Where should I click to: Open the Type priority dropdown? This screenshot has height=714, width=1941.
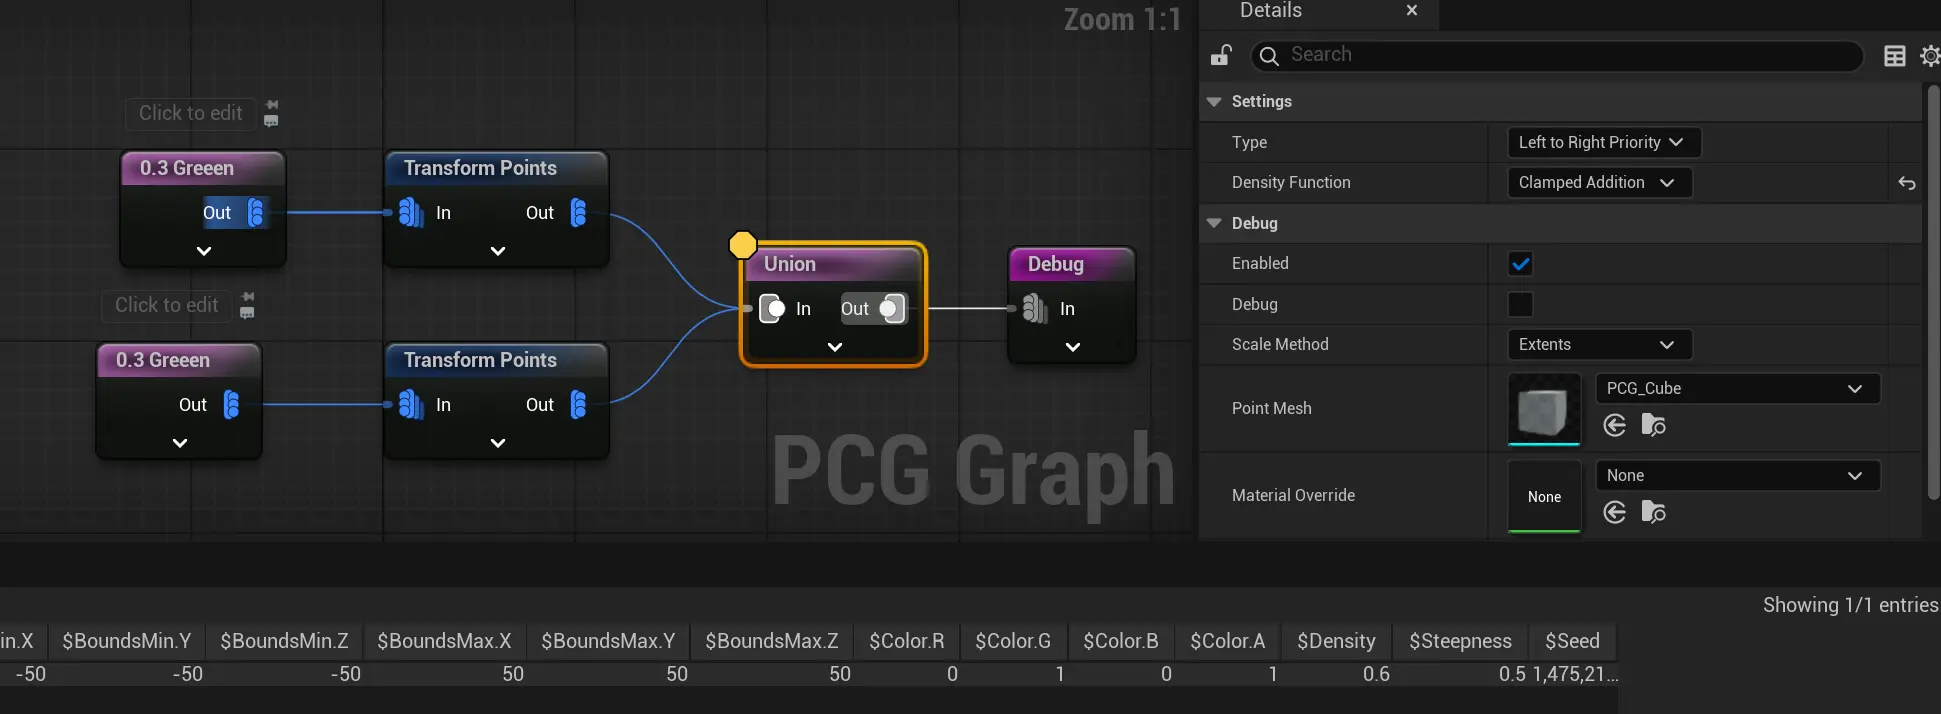coord(1603,143)
